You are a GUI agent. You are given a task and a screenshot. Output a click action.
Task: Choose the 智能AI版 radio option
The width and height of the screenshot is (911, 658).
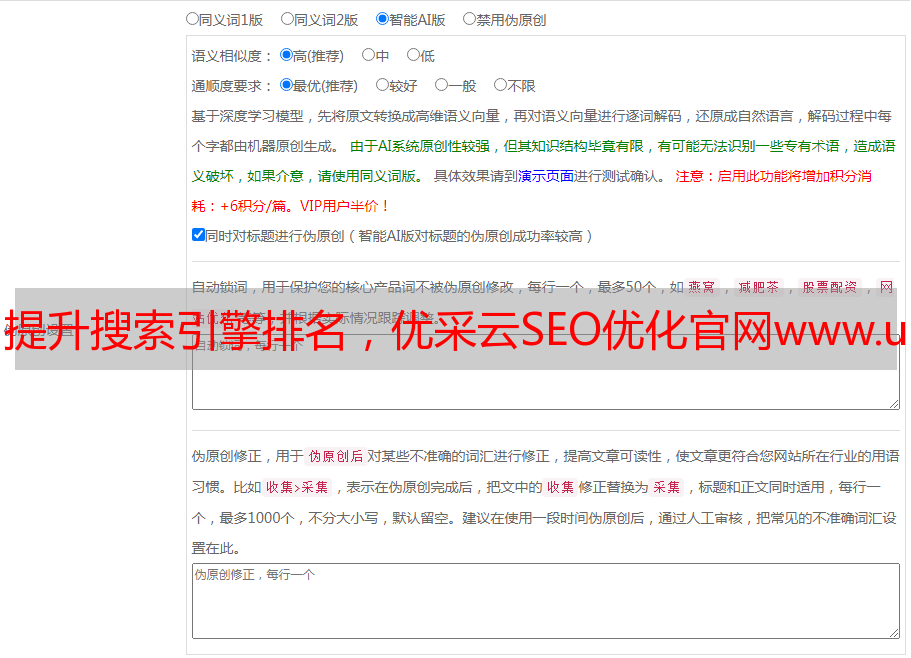tap(382, 19)
